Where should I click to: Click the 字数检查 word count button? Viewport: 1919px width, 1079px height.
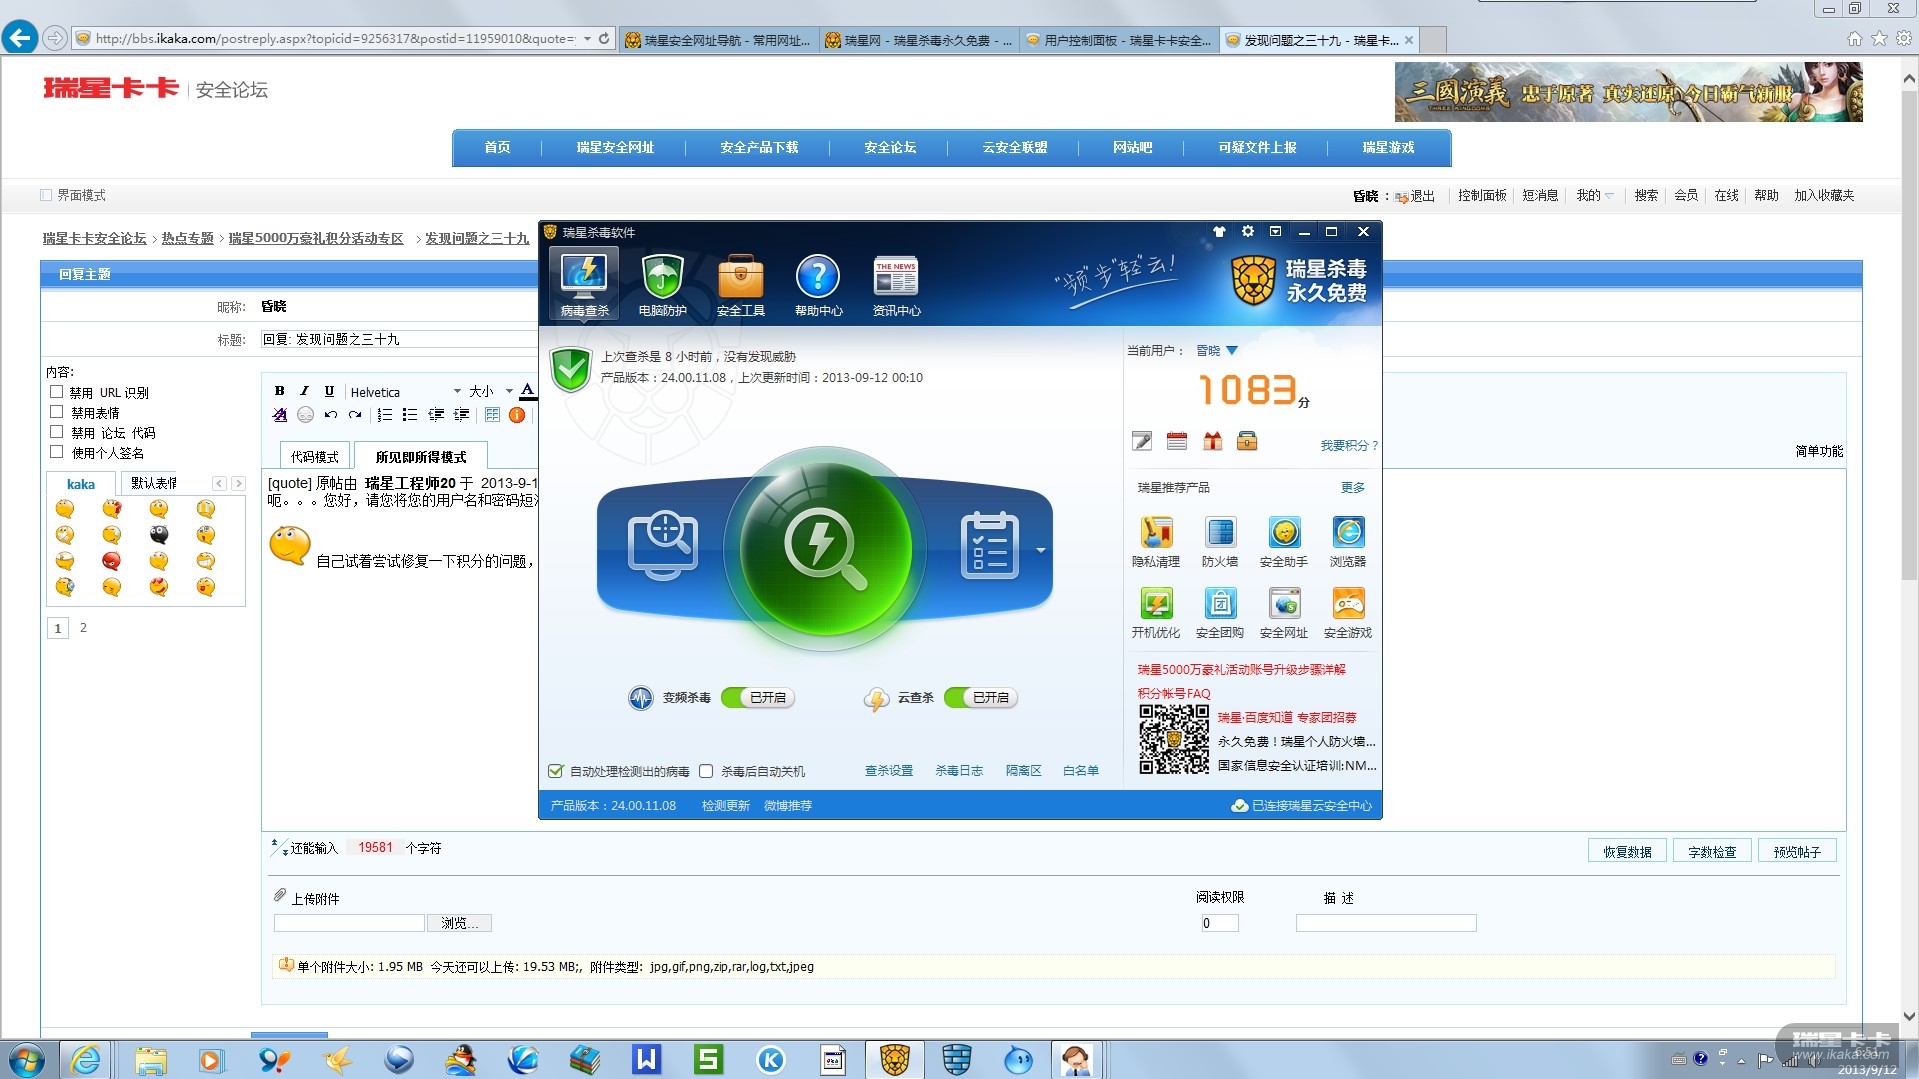pyautogui.click(x=1712, y=852)
